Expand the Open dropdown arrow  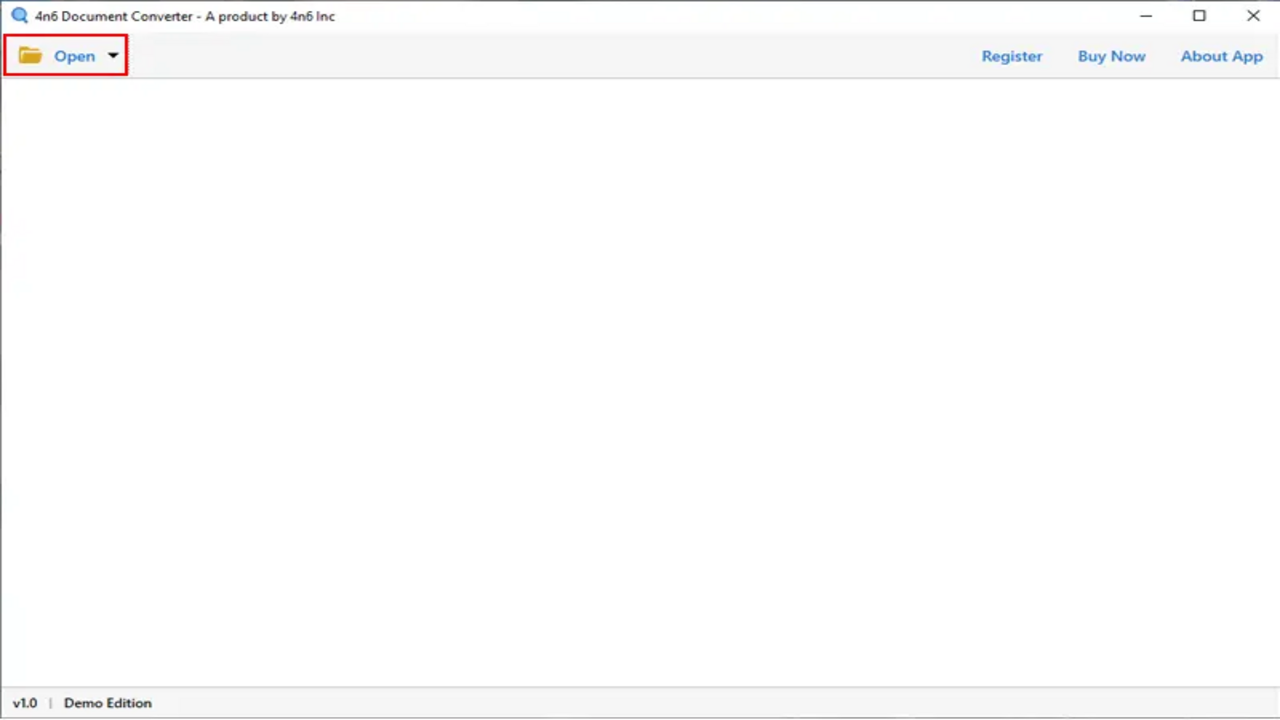coord(113,56)
